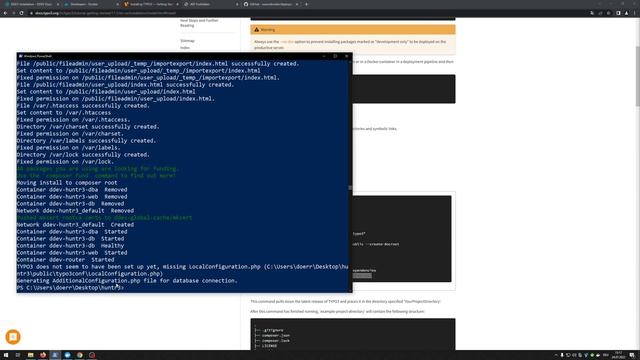This screenshot has height=360, width=640.
Task: Open Task View on the taskbar
Action: pos(18,355)
